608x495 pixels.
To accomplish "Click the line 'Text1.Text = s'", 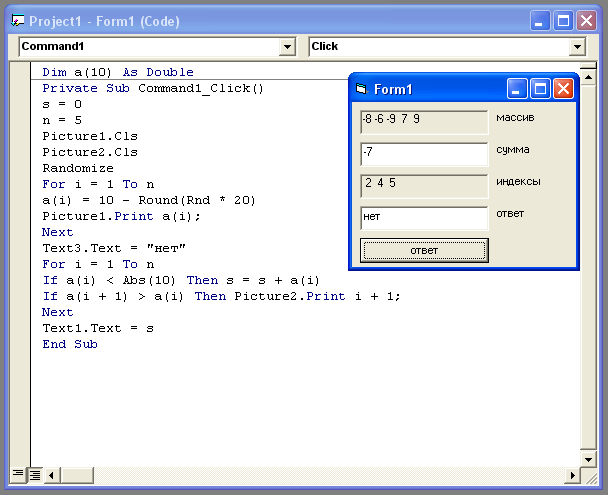I will 98,328.
